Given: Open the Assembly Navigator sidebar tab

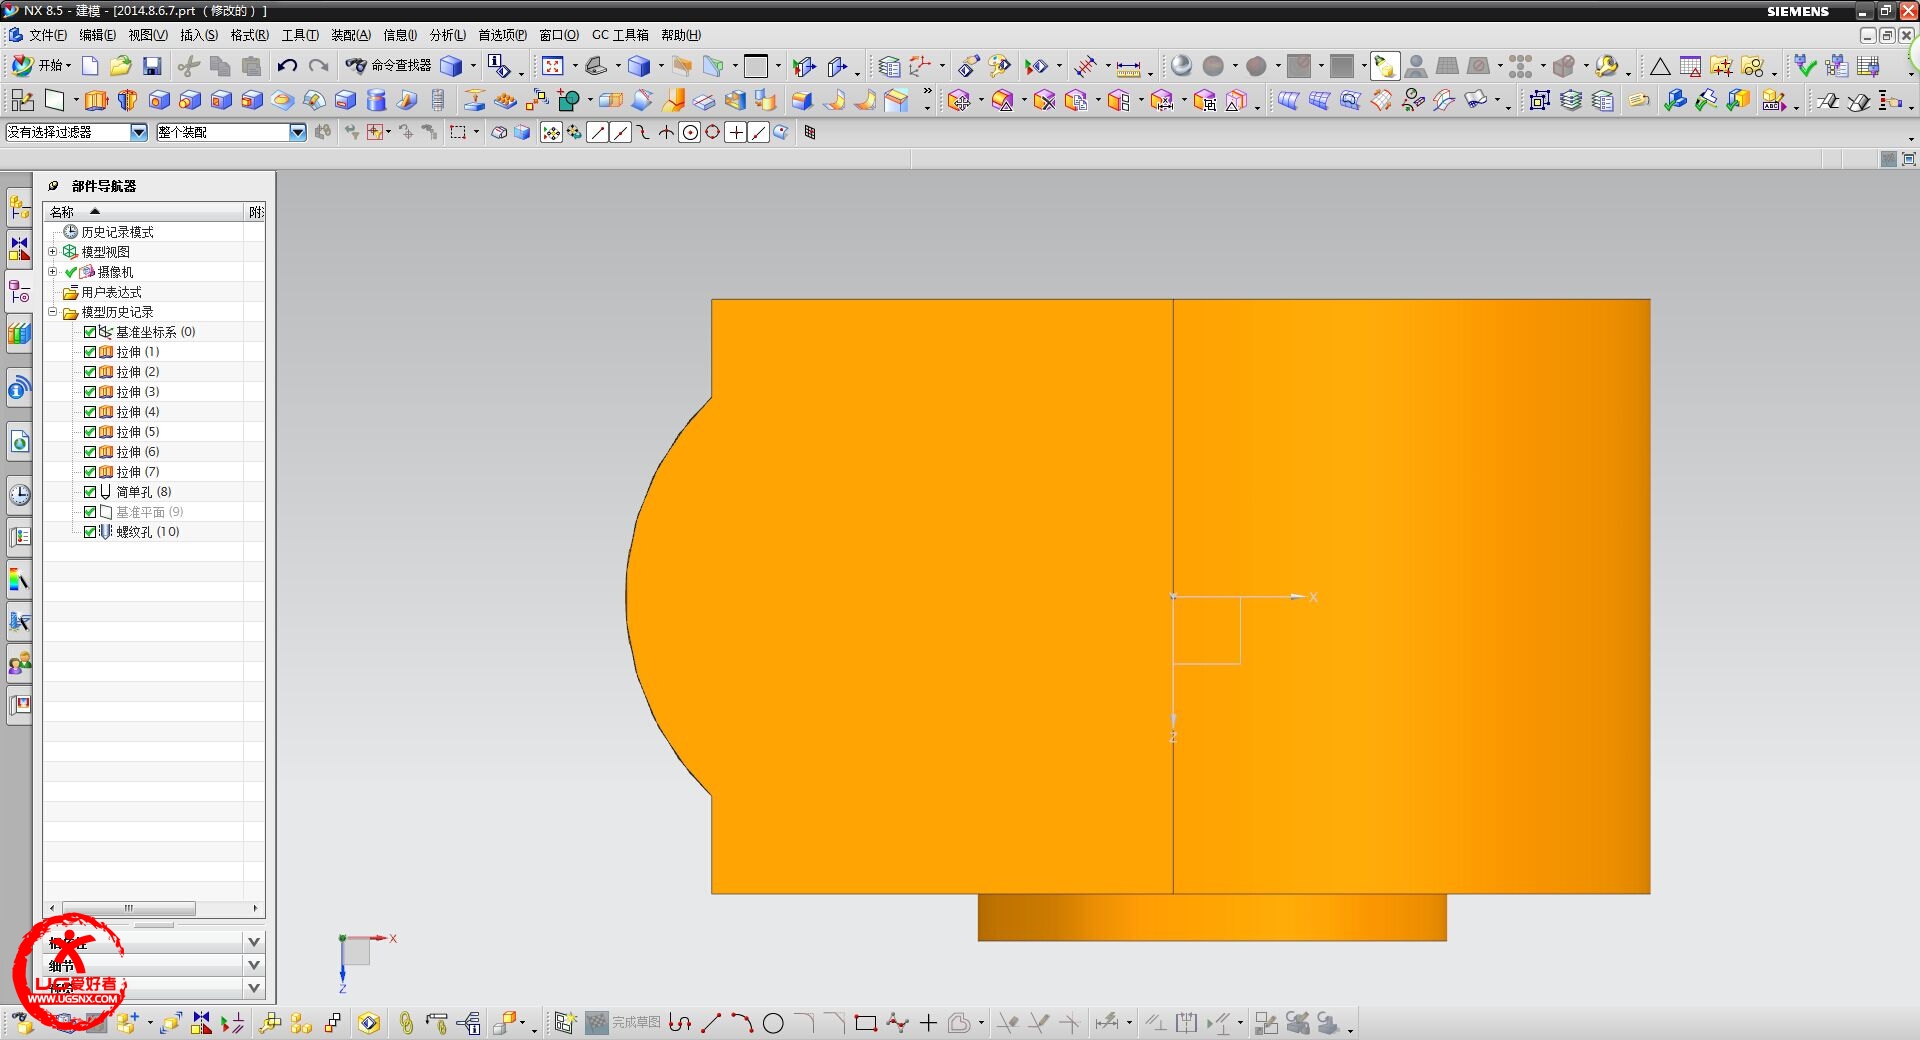Looking at the screenshot, I should [19, 209].
